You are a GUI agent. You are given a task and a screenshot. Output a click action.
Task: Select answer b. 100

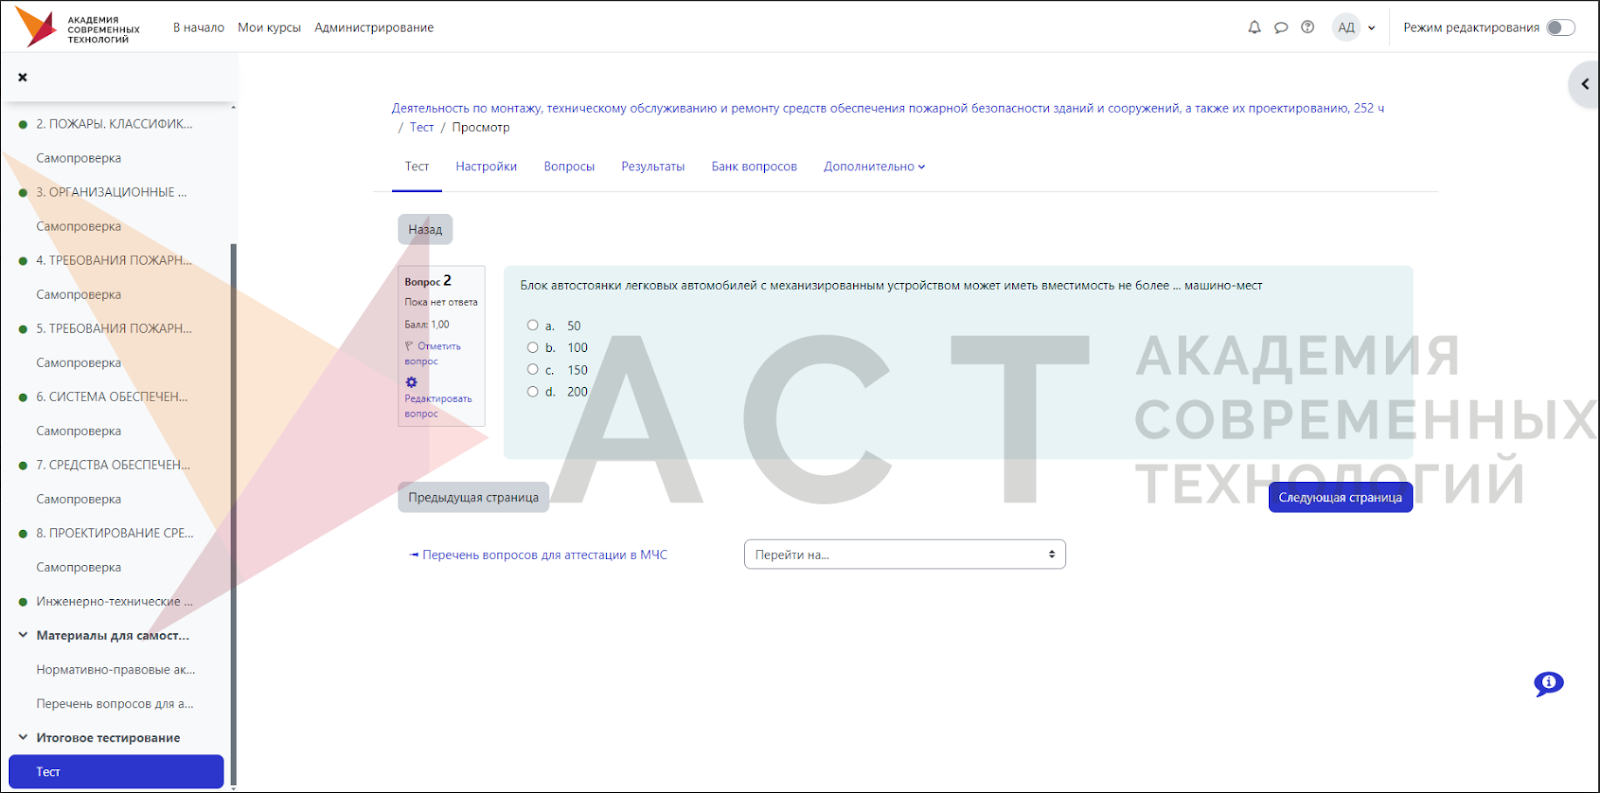click(533, 347)
